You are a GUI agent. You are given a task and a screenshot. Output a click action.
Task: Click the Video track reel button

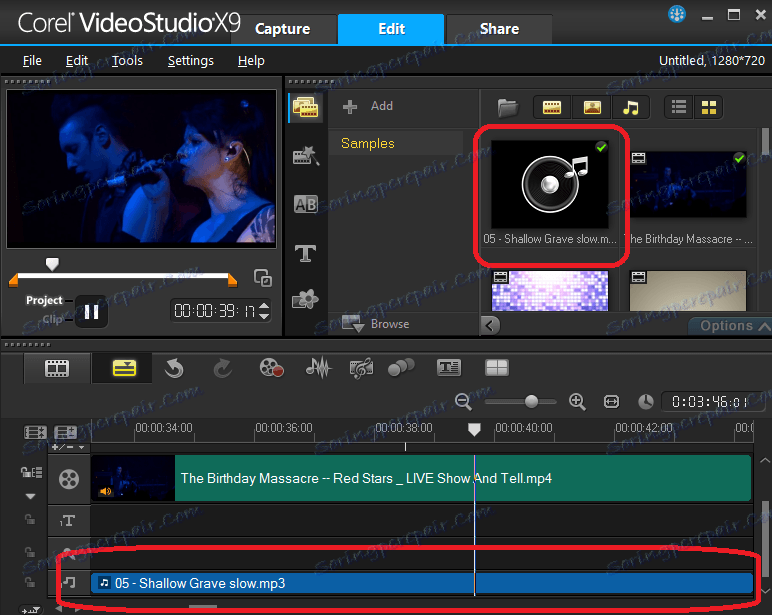[69, 479]
